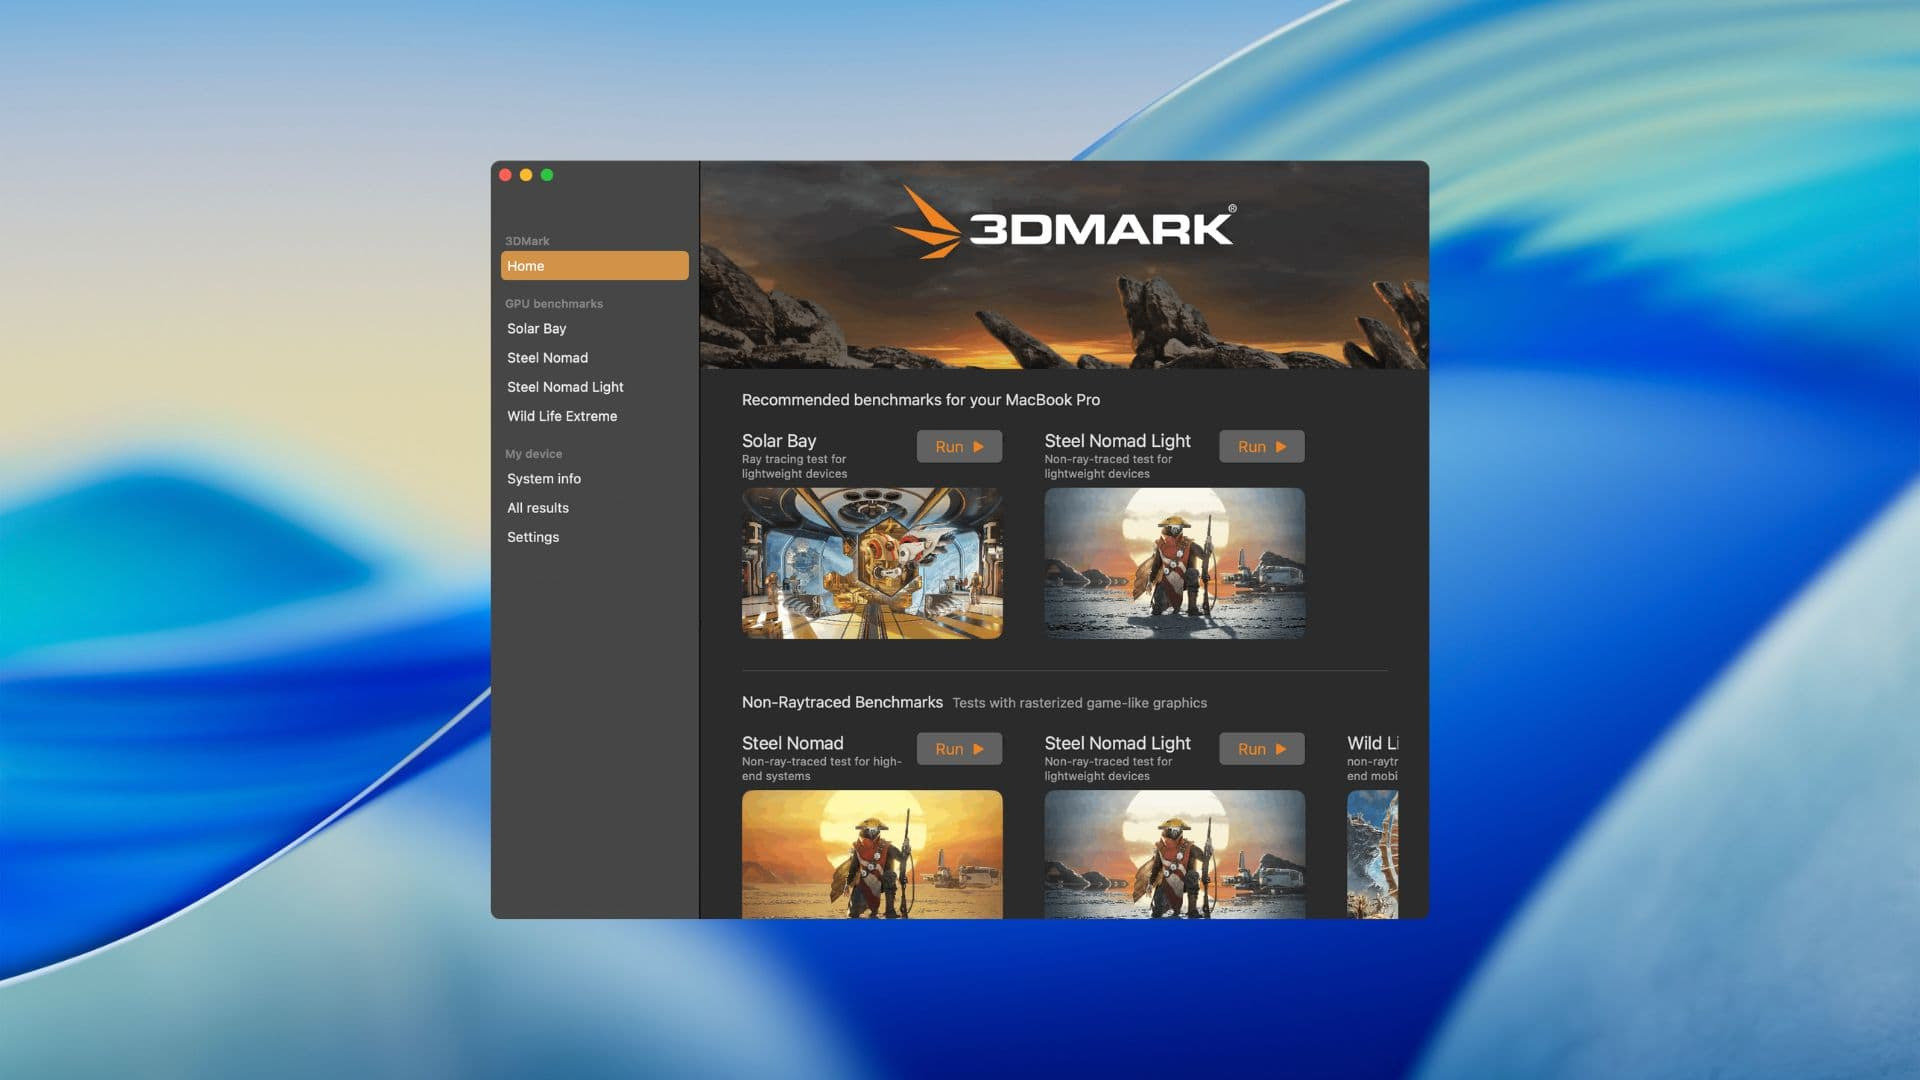Go to Home in the sidebar

coord(594,266)
